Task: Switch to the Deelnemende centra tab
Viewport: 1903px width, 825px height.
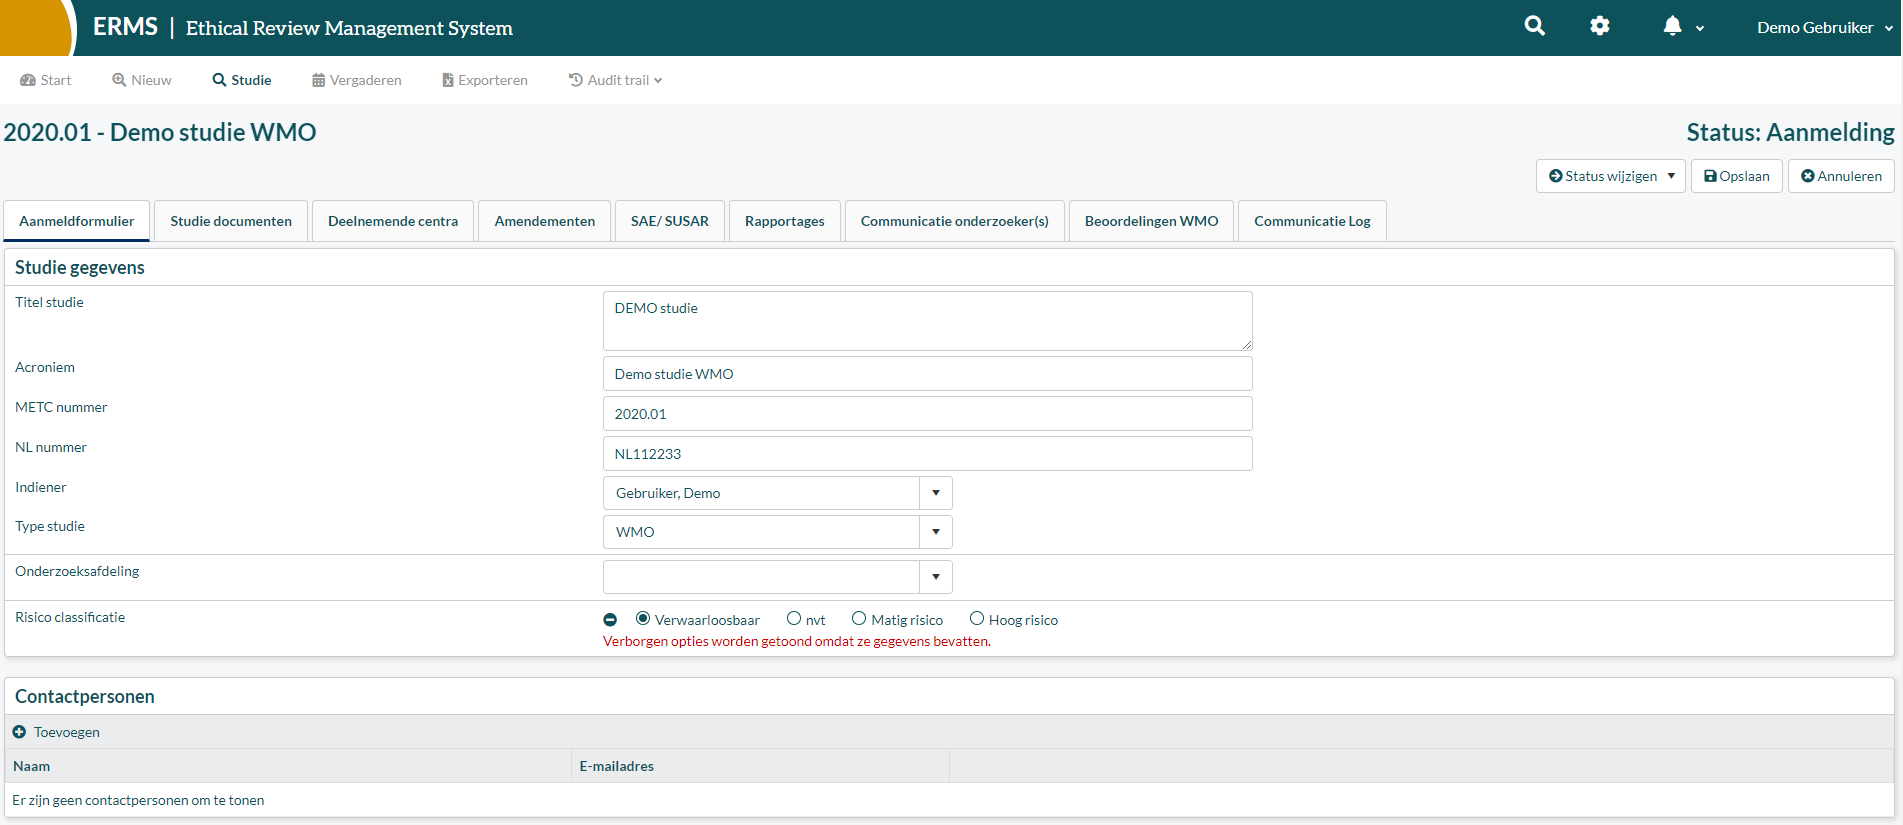Action: click(x=393, y=221)
